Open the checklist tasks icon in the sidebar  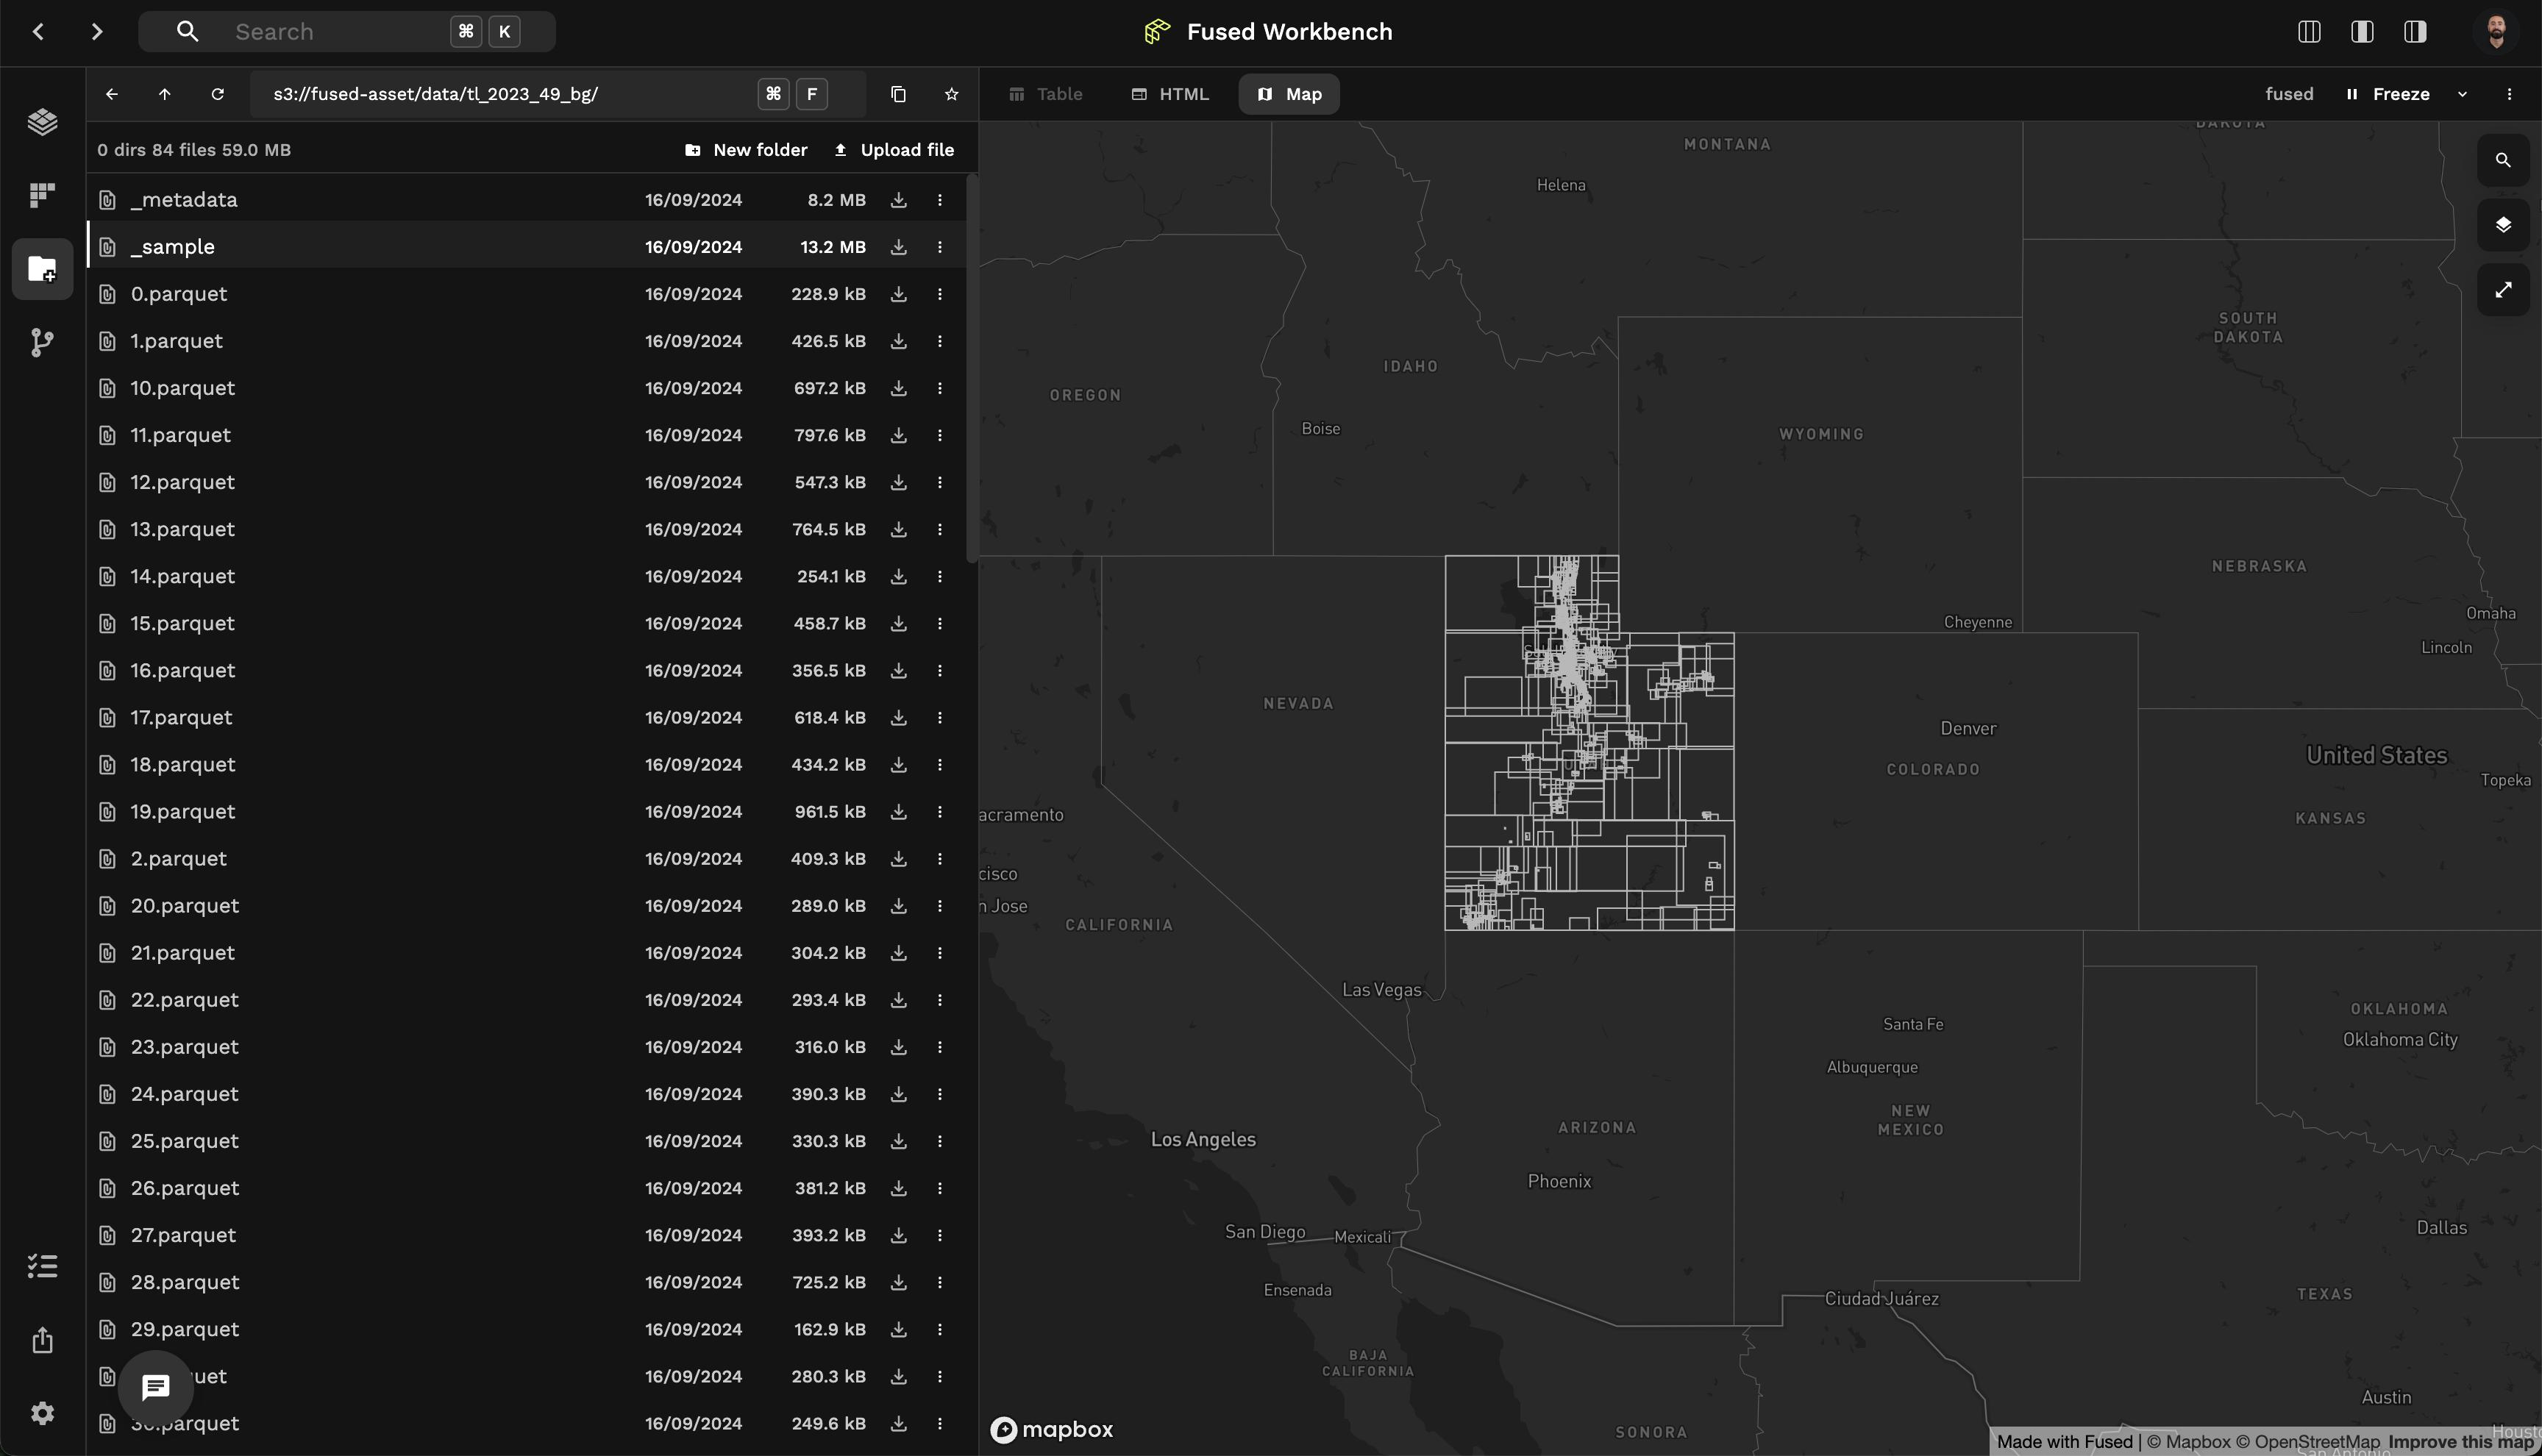click(x=42, y=1266)
